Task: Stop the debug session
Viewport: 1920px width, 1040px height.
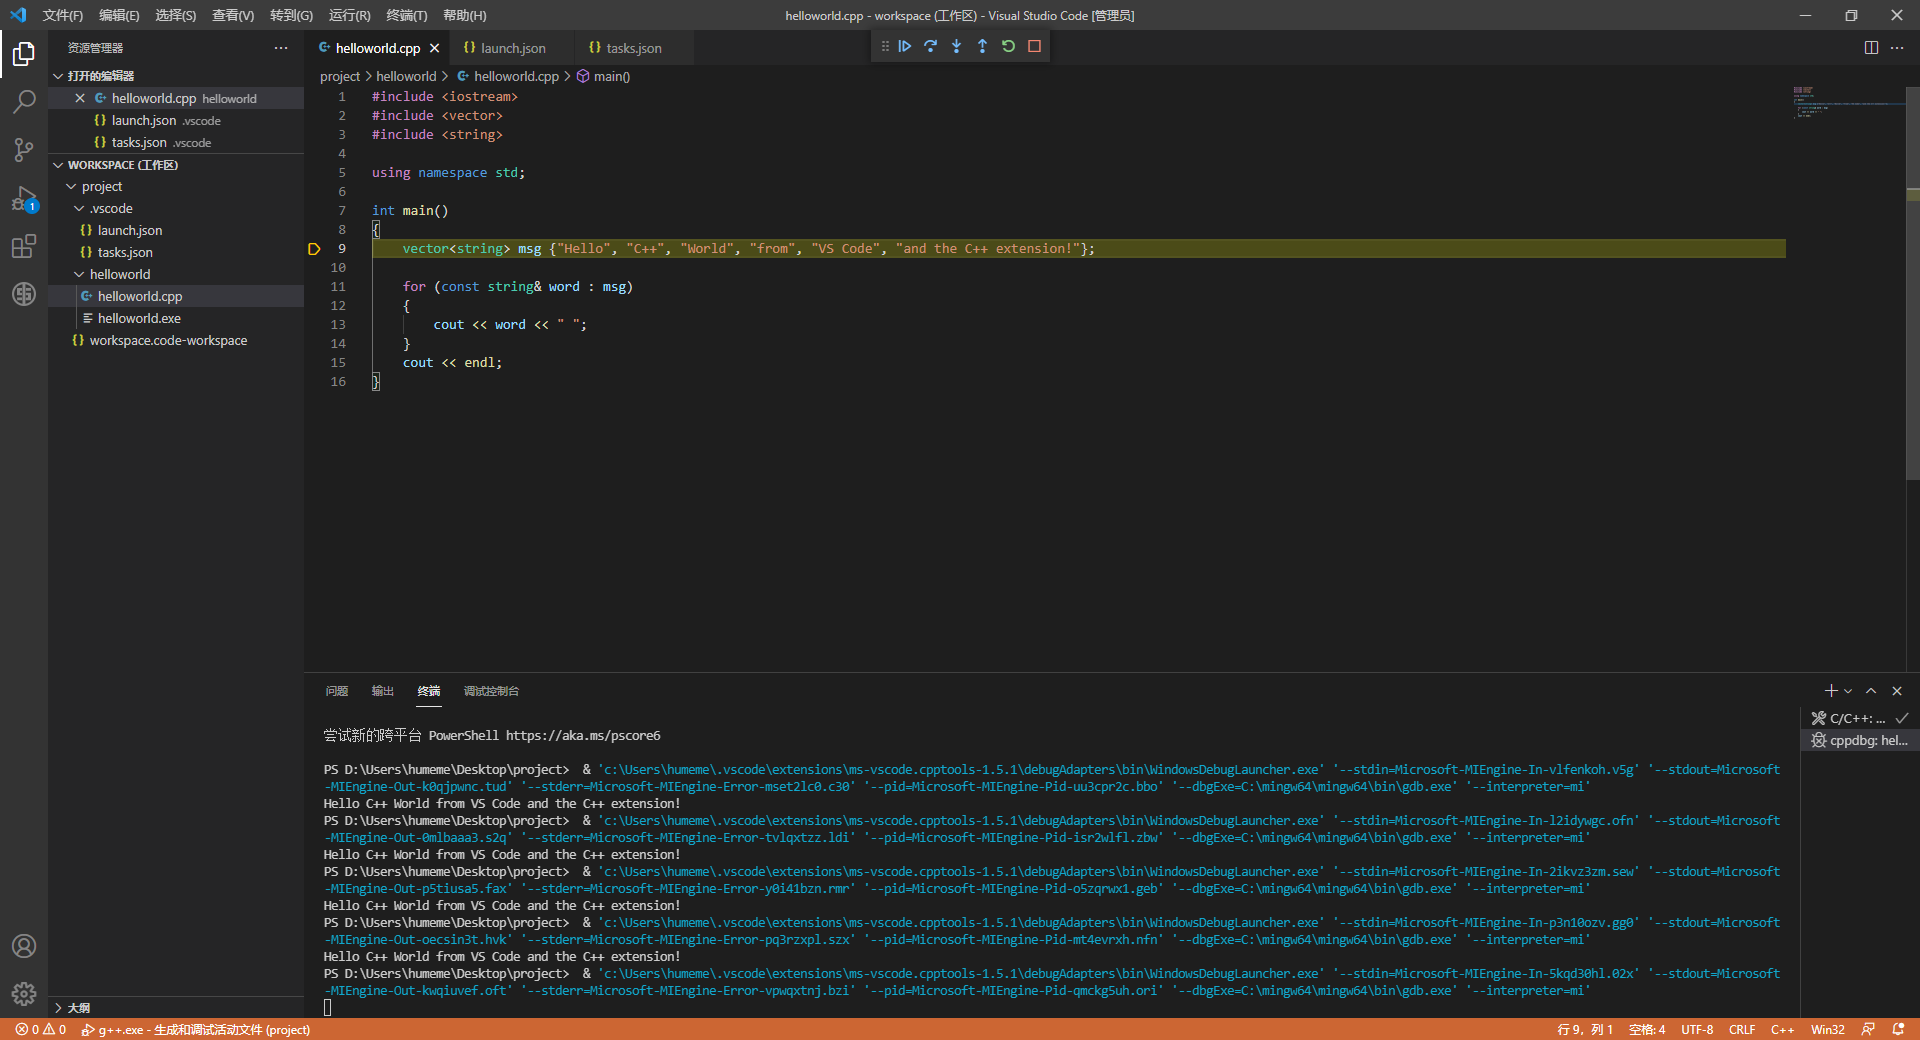Action: [x=1034, y=46]
